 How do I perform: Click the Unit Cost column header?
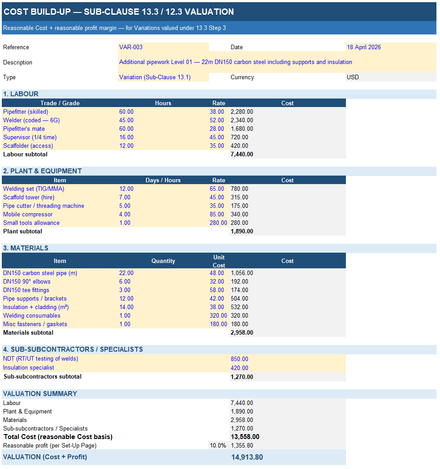point(219,261)
